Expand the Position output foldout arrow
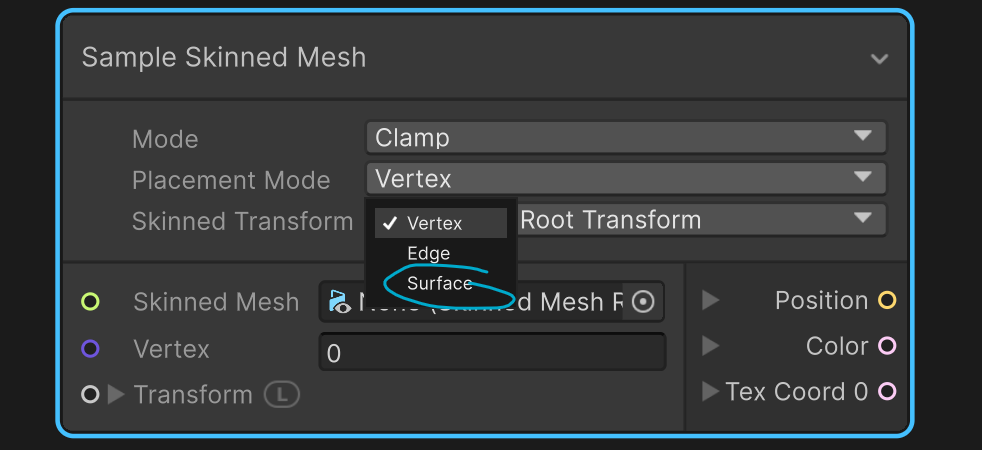 [710, 300]
